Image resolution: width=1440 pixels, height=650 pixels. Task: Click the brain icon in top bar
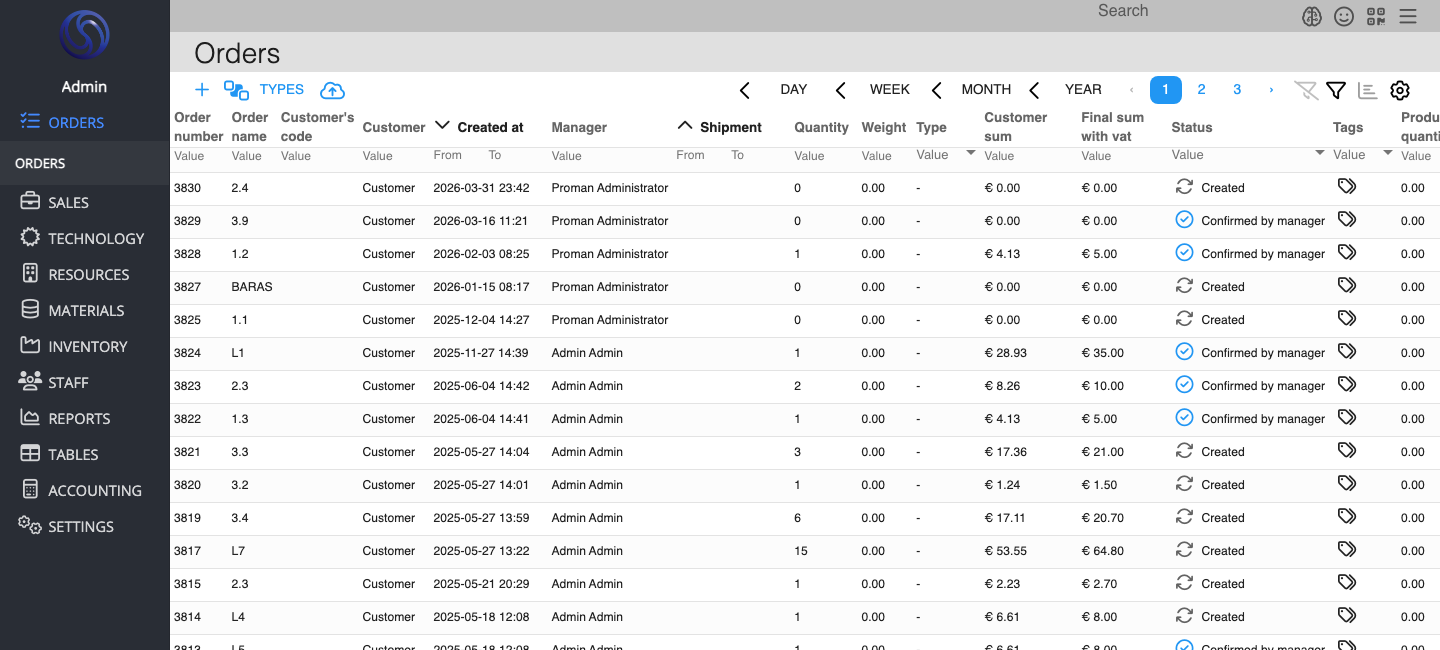[1312, 16]
